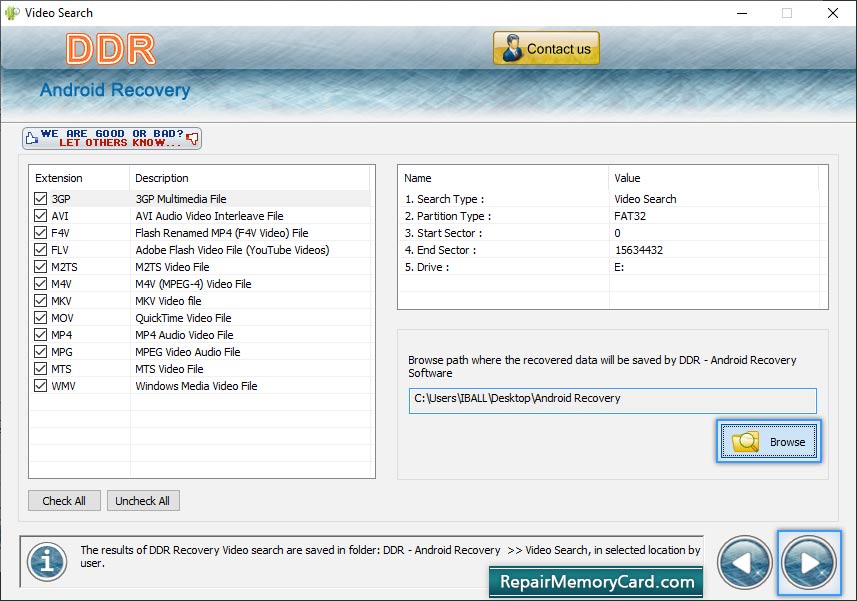Select 'Adobe Flash Video File (YouTube Videos)' text

(232, 250)
